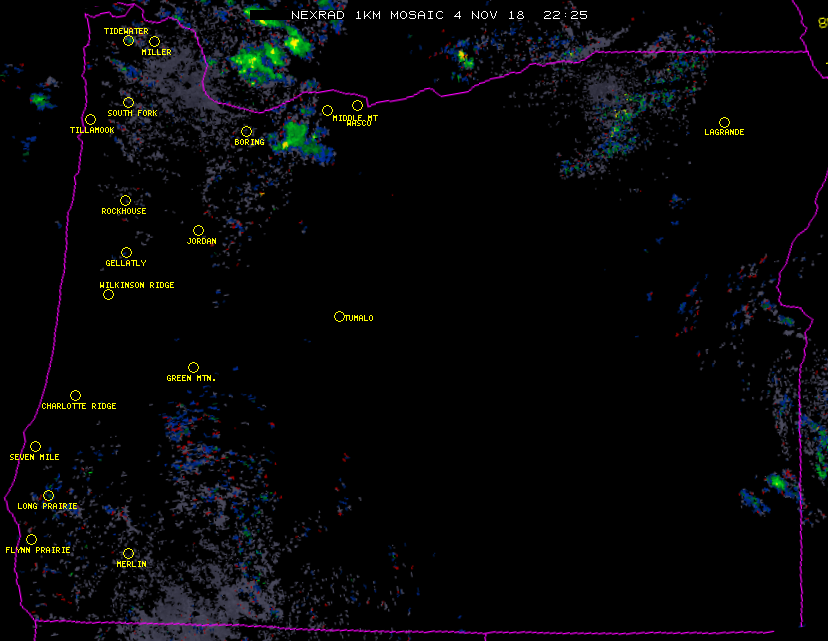
Task: Select the Green Mtn. station marker
Action: pyautogui.click(x=193, y=367)
